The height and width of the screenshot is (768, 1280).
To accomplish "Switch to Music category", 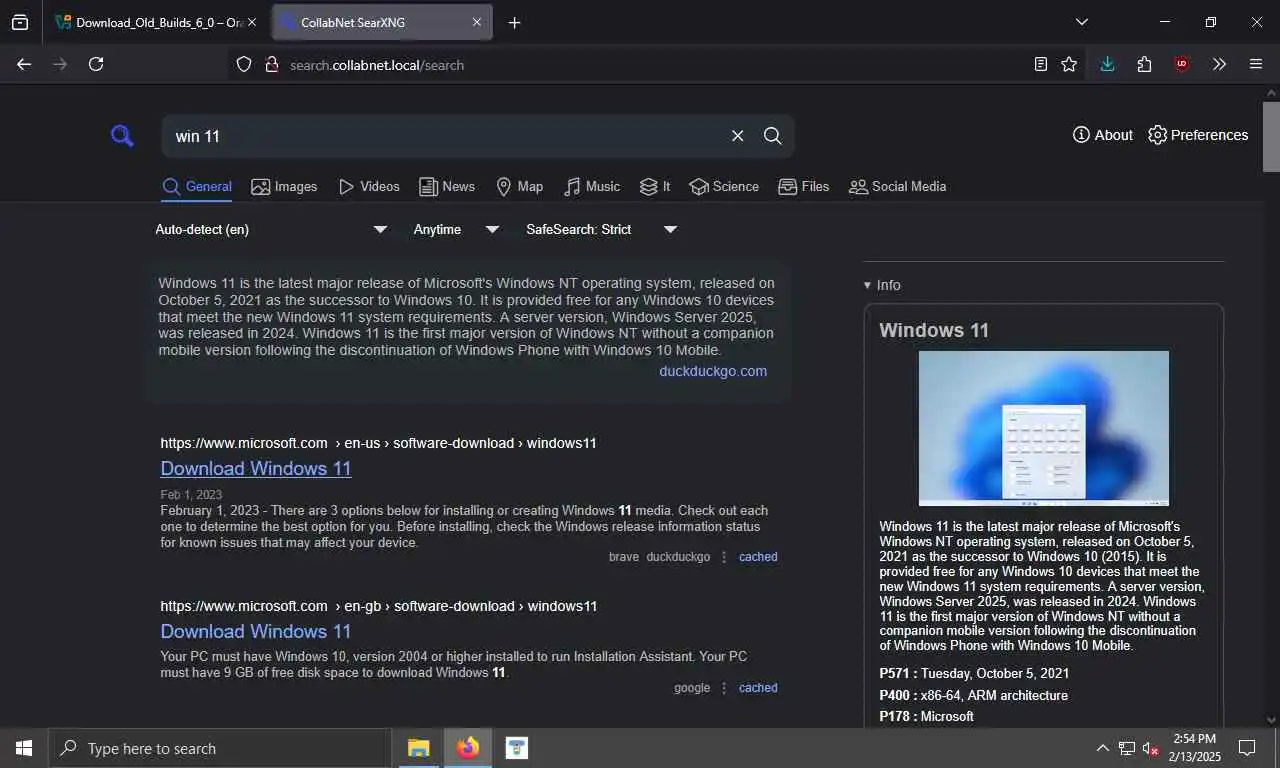I will click(592, 186).
